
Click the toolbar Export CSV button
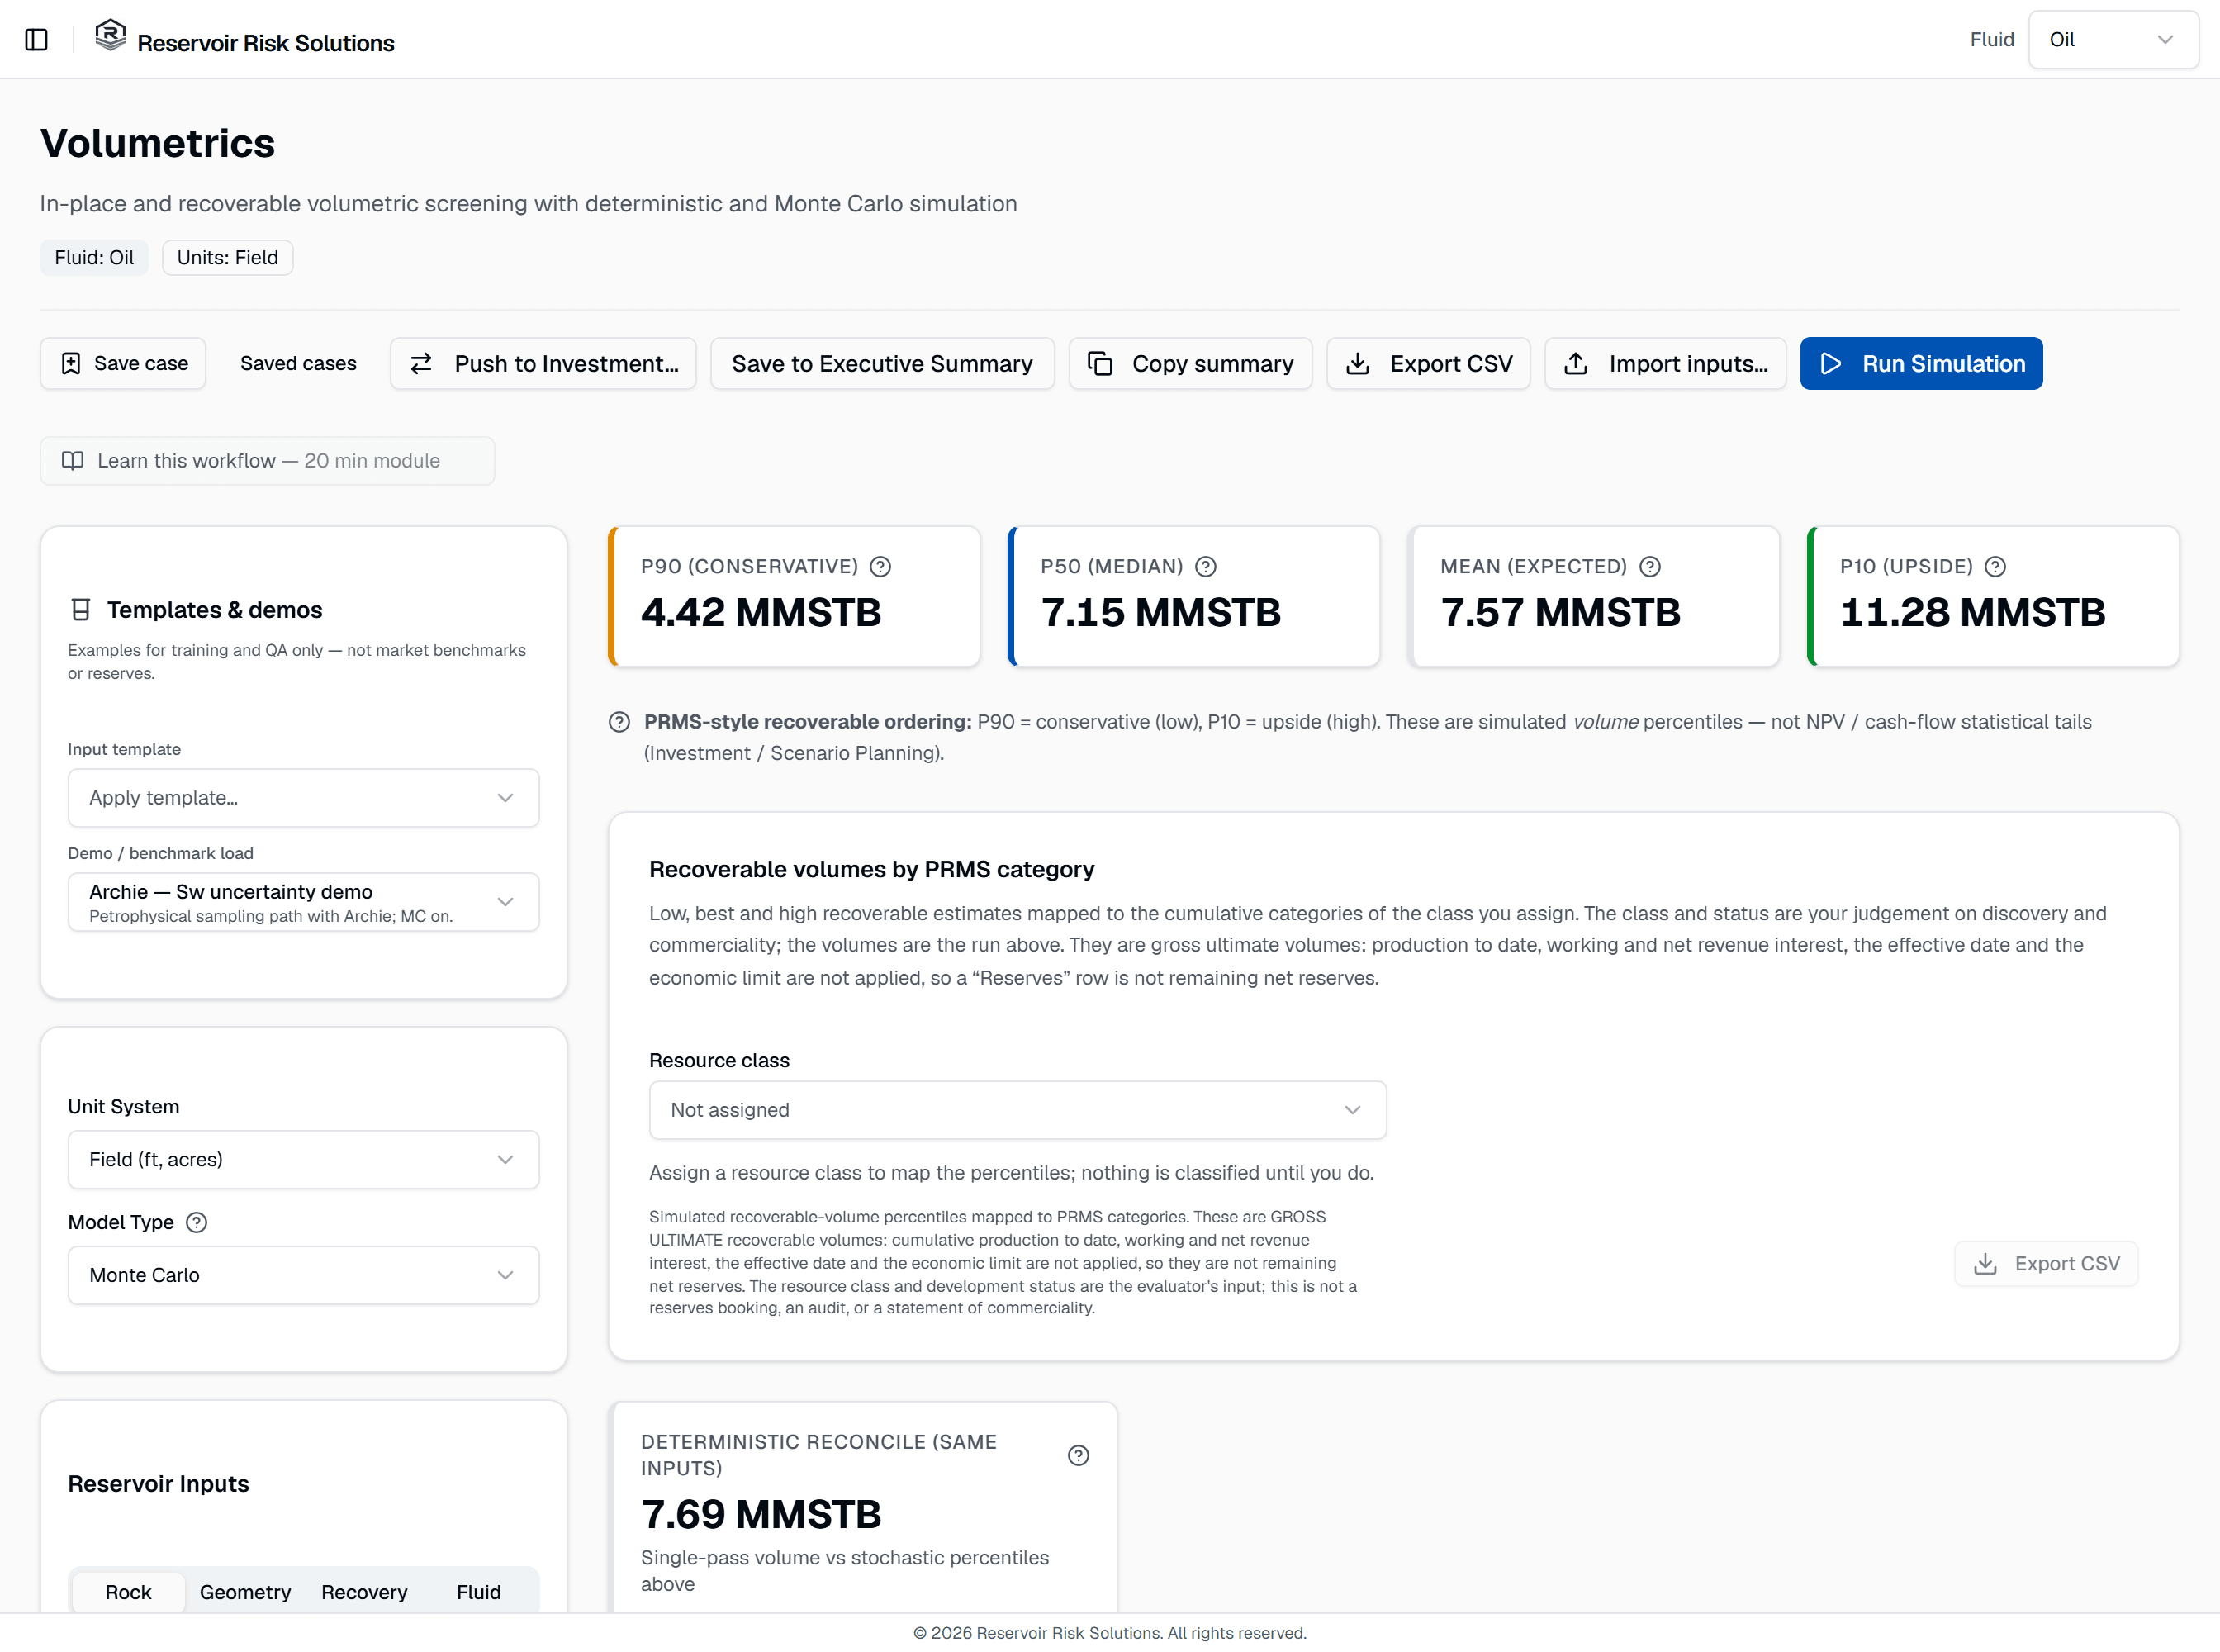click(x=1428, y=363)
